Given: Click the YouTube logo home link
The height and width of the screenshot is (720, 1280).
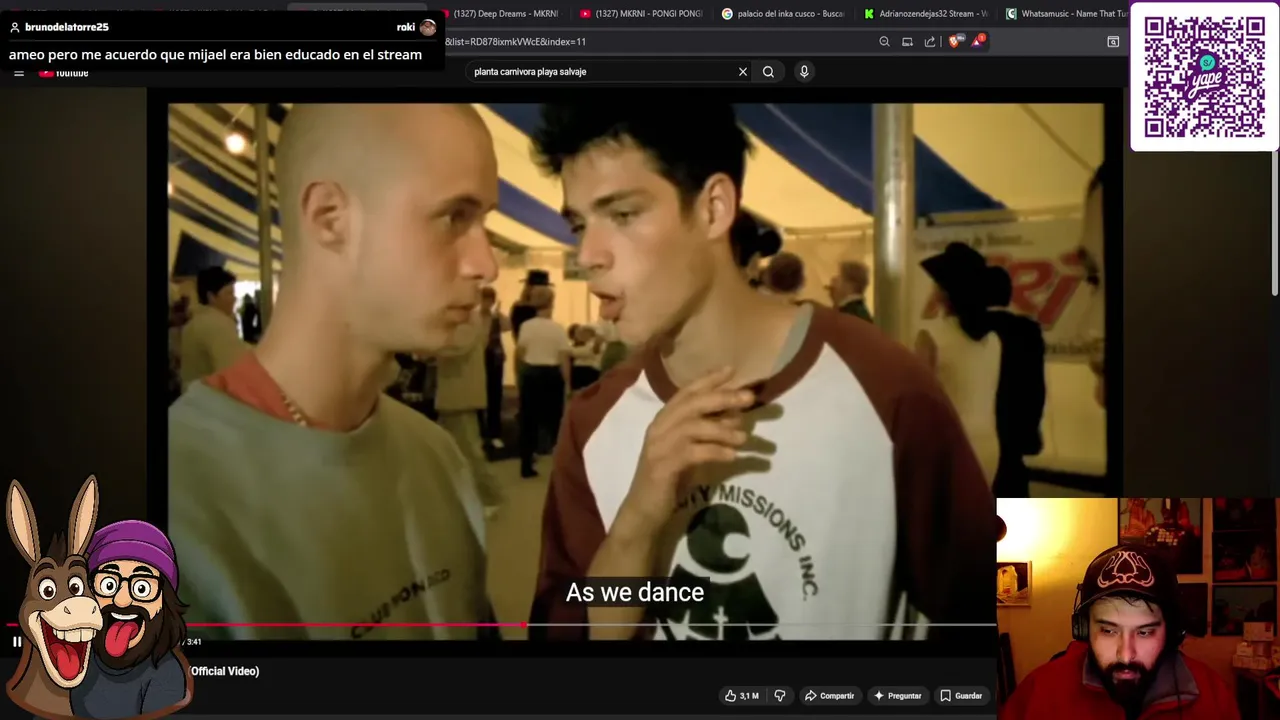Looking at the screenshot, I should coord(64,73).
